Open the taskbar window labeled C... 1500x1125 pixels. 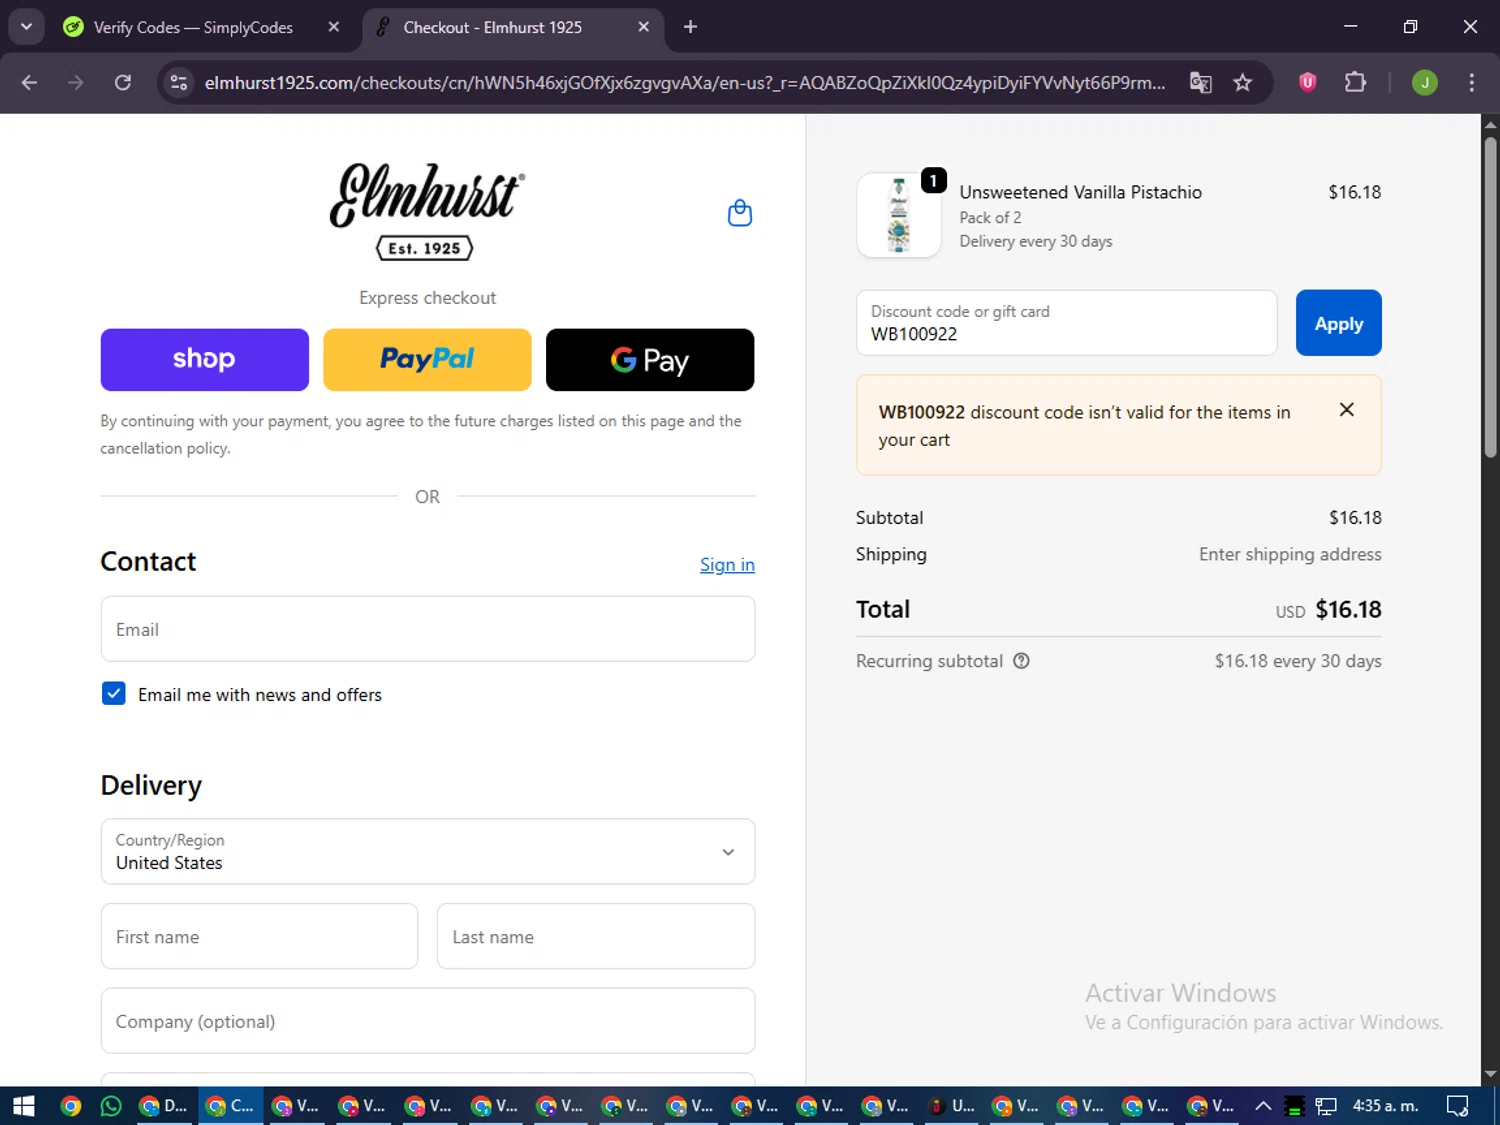tap(230, 1106)
